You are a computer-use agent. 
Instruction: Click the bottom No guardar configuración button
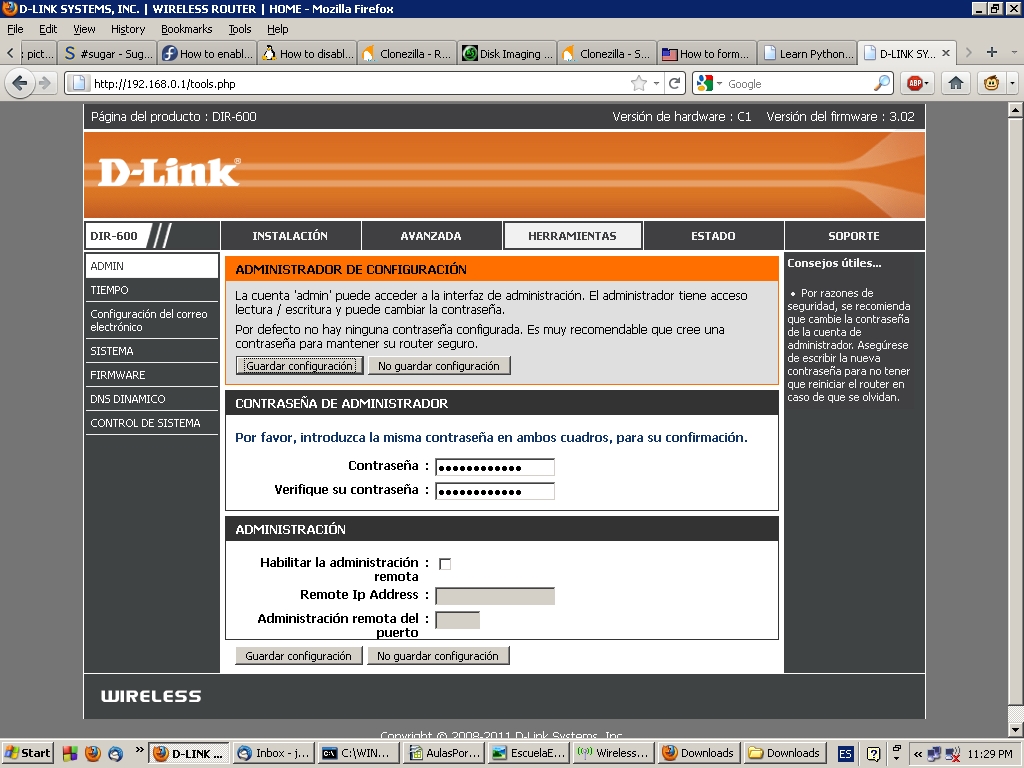tap(438, 656)
